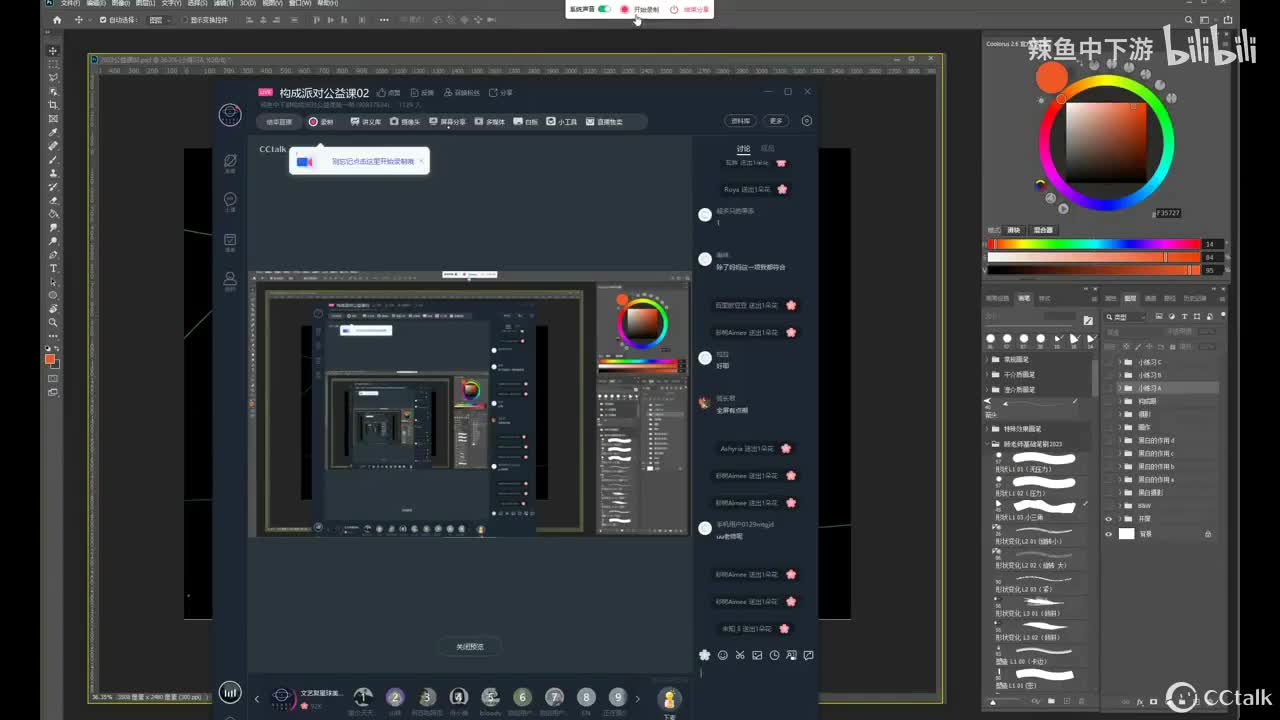Viewport: 1280px width, 720px height.
Task: Click the chat history clock icon
Action: 774,655
